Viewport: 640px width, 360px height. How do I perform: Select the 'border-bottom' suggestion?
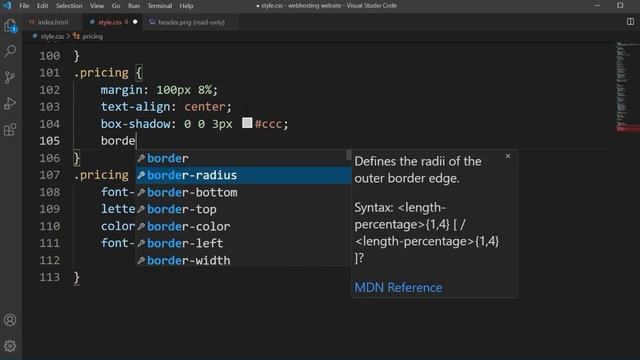[x=243, y=192]
